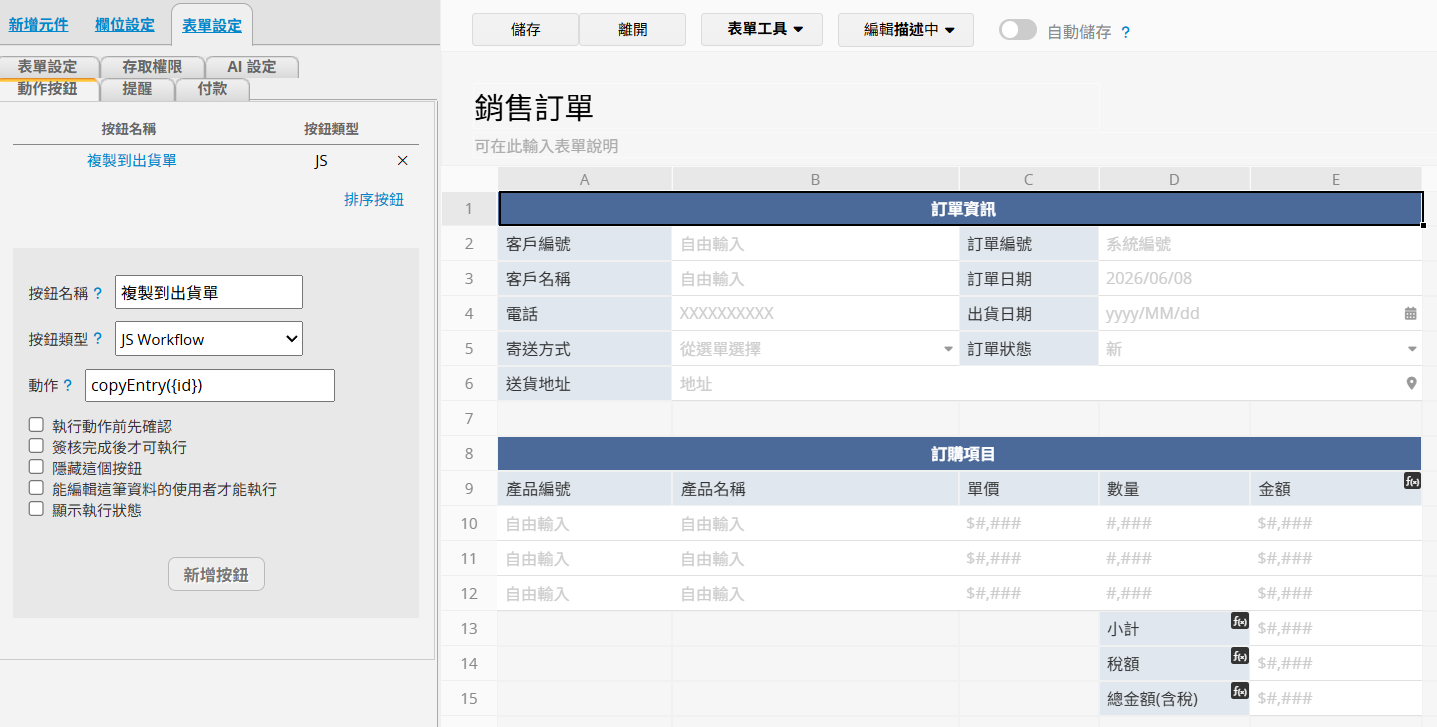Open the 提醒 sub-tab

[137, 88]
